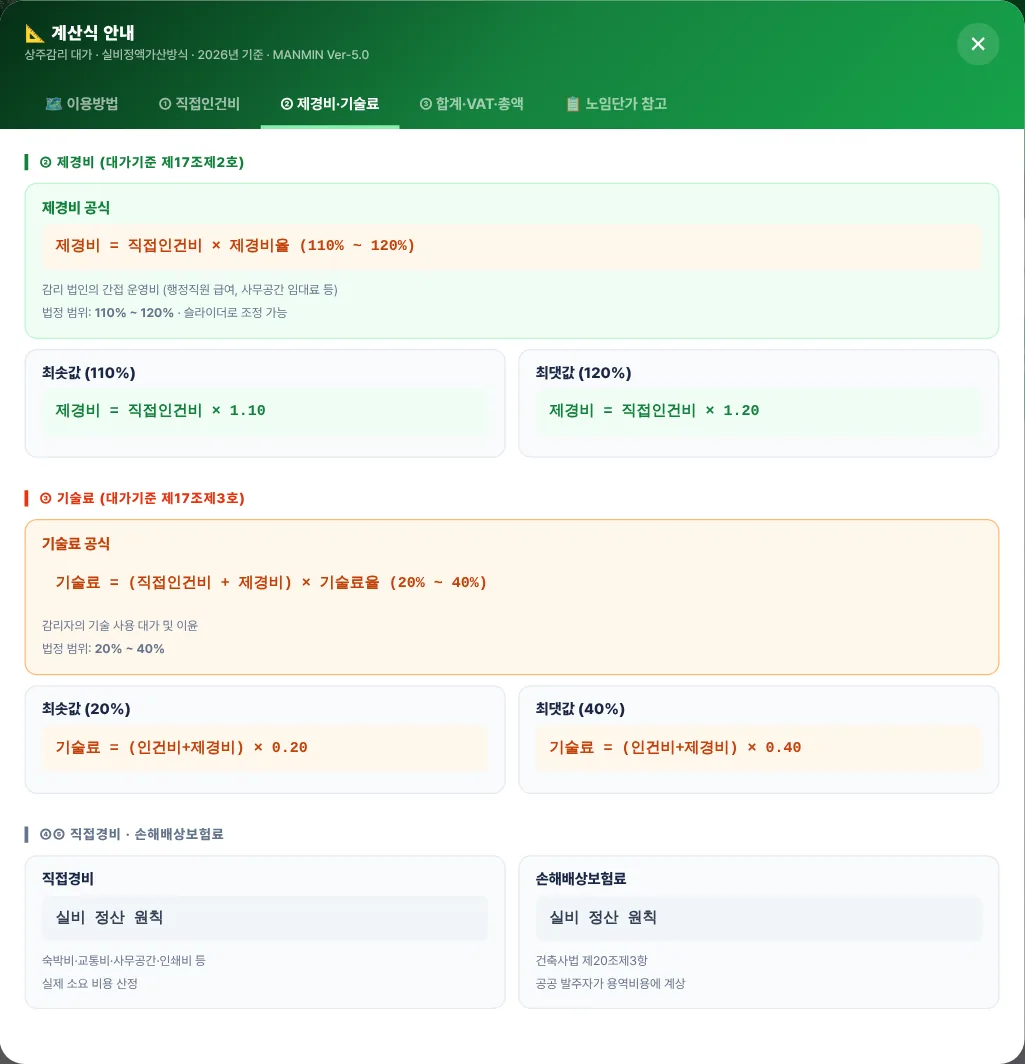Open the 노임단가 참고 tab
The image size is (1025, 1064).
coord(616,104)
